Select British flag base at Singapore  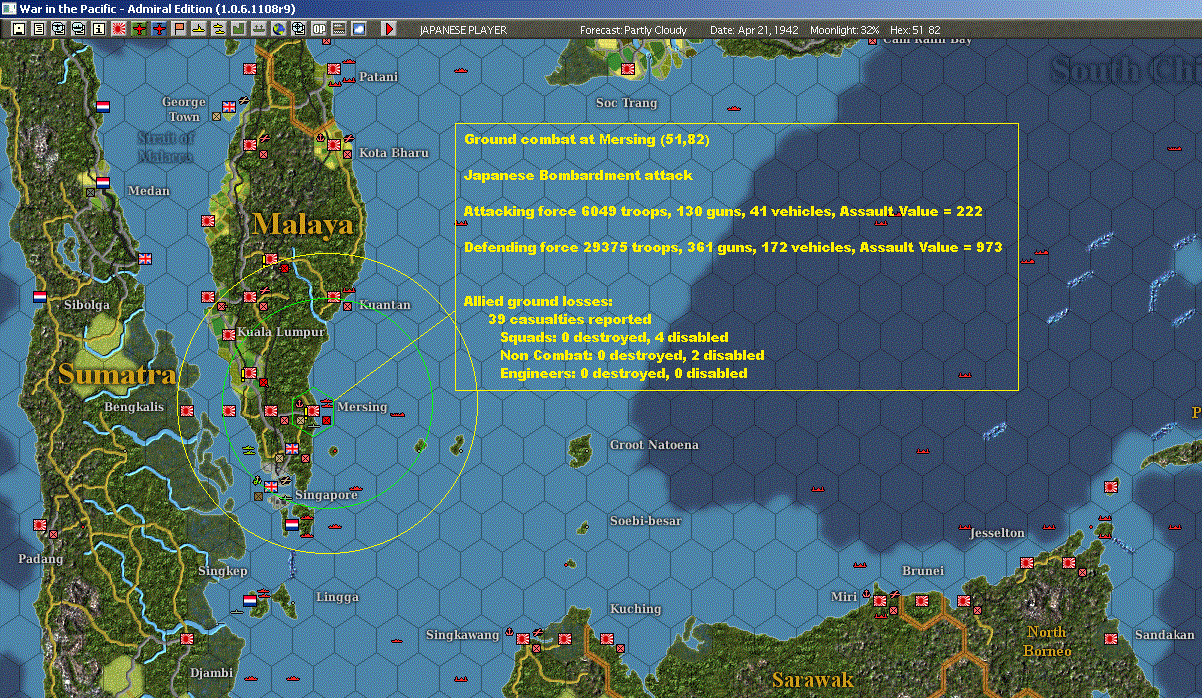[271, 487]
